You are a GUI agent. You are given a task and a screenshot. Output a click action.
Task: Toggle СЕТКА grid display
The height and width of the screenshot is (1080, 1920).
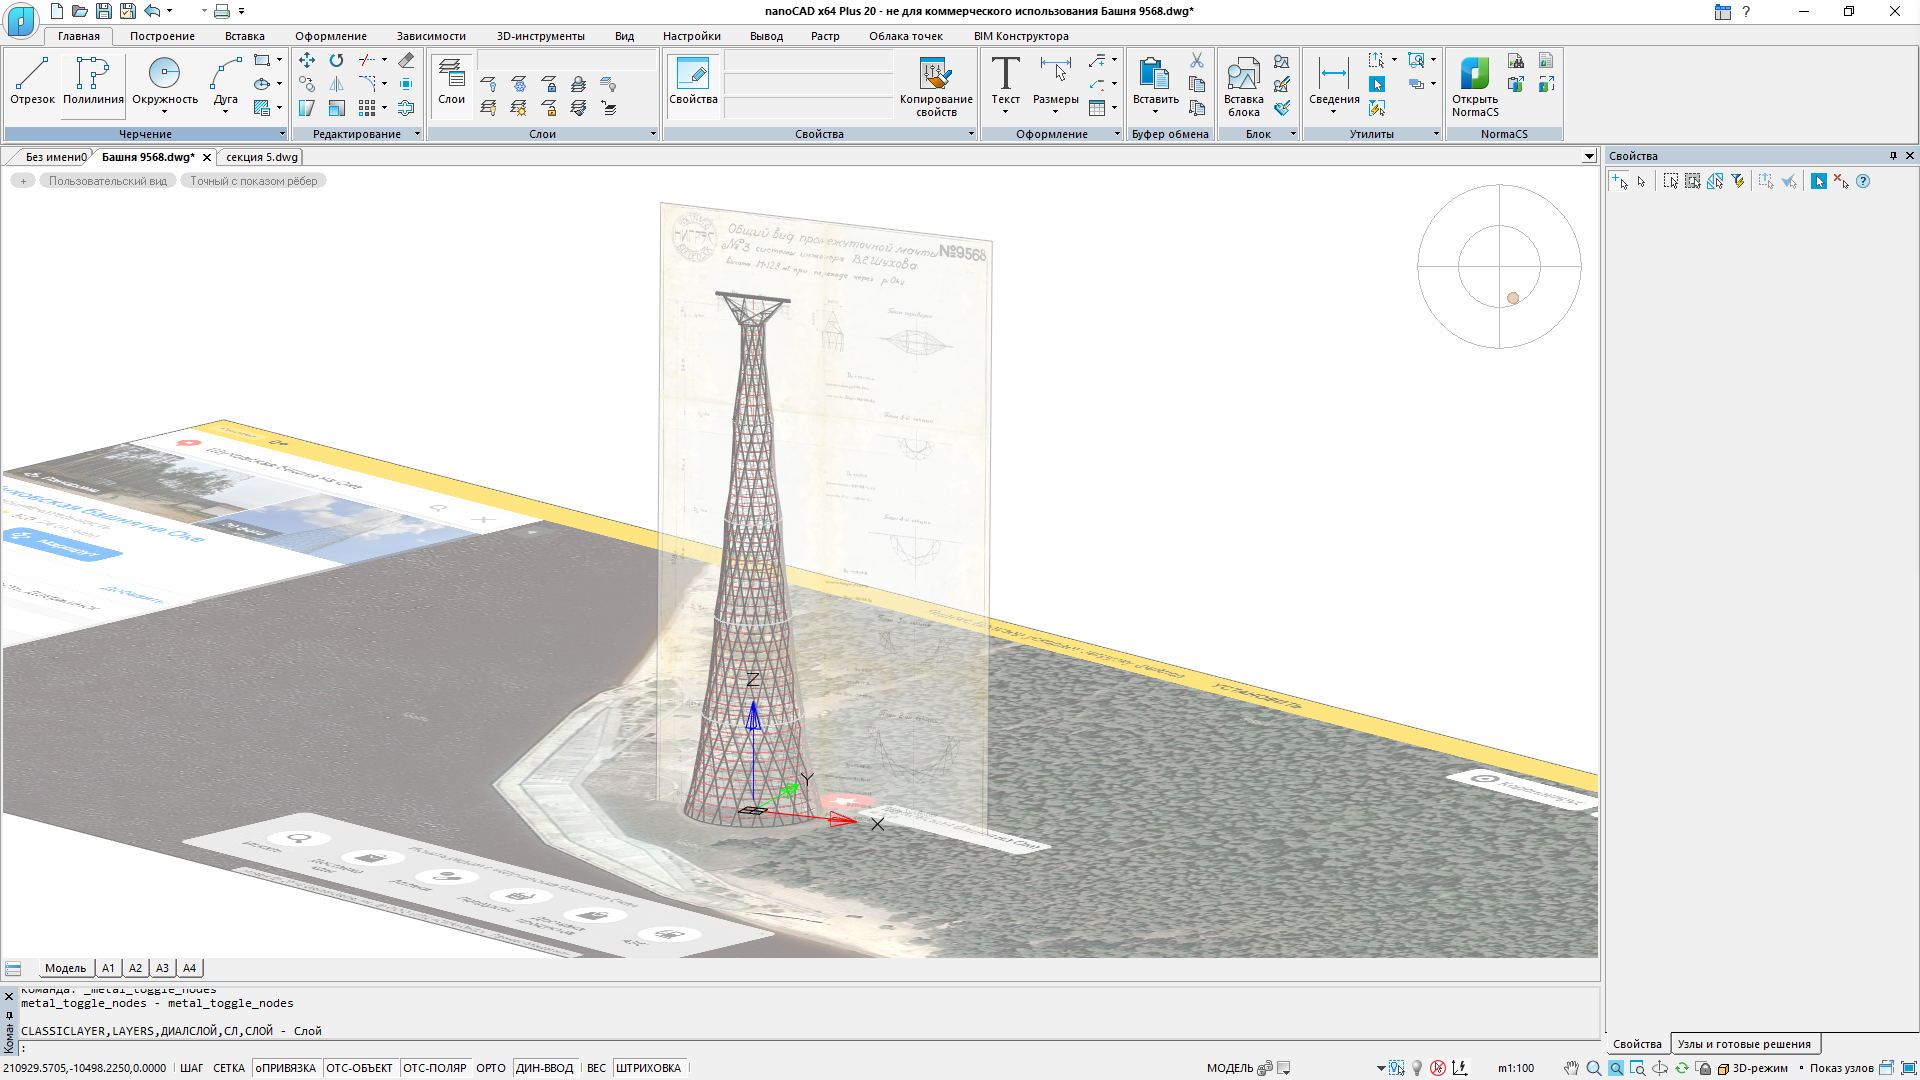228,1068
